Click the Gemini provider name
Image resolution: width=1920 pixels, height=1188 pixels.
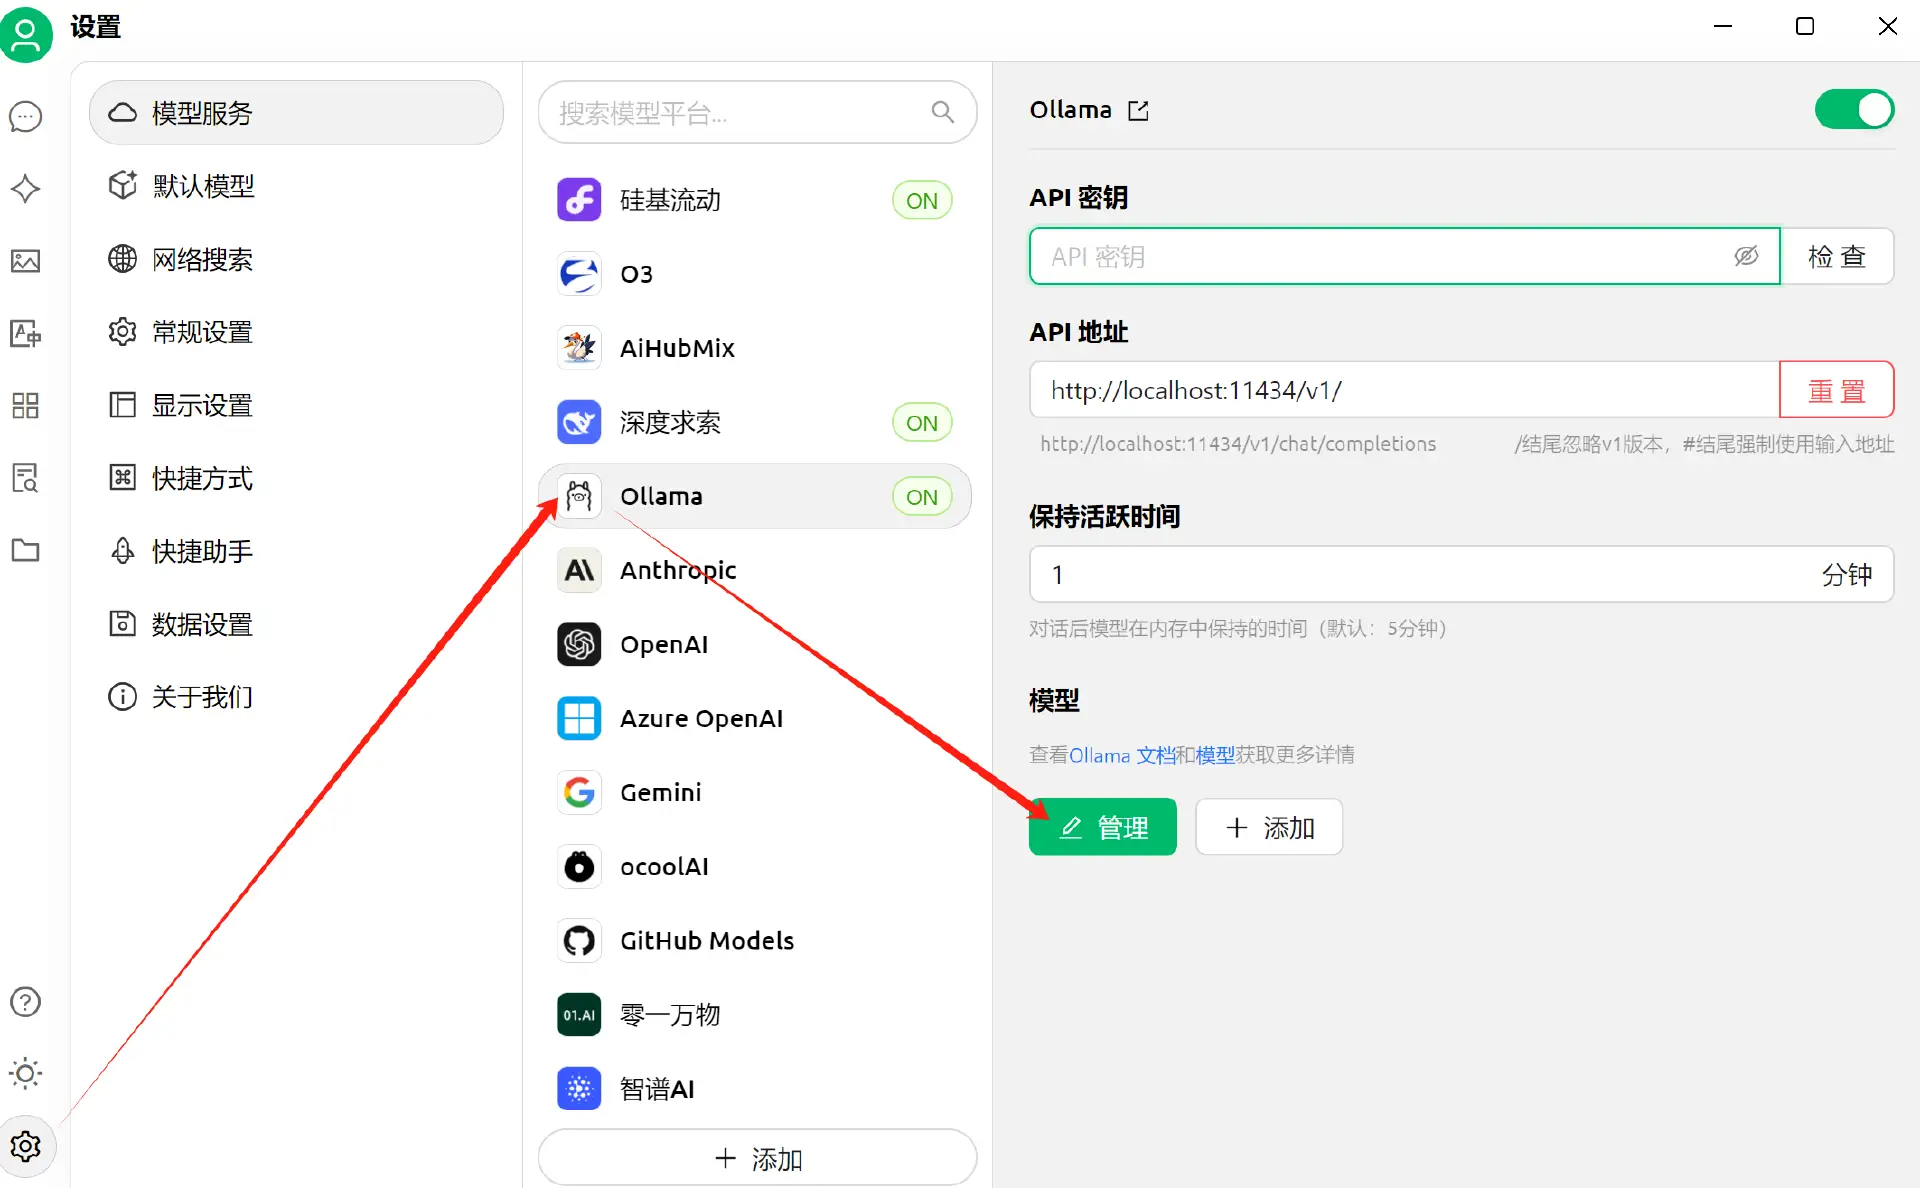point(660,792)
